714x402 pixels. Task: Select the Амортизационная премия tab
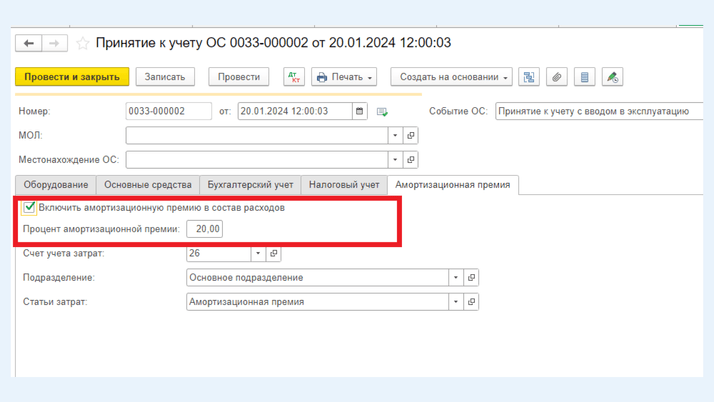pos(453,185)
